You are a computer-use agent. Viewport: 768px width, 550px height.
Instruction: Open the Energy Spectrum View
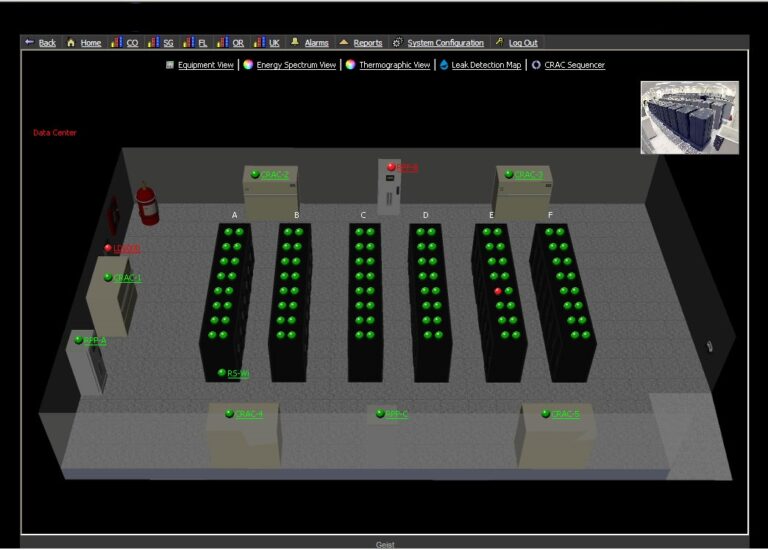tap(296, 65)
